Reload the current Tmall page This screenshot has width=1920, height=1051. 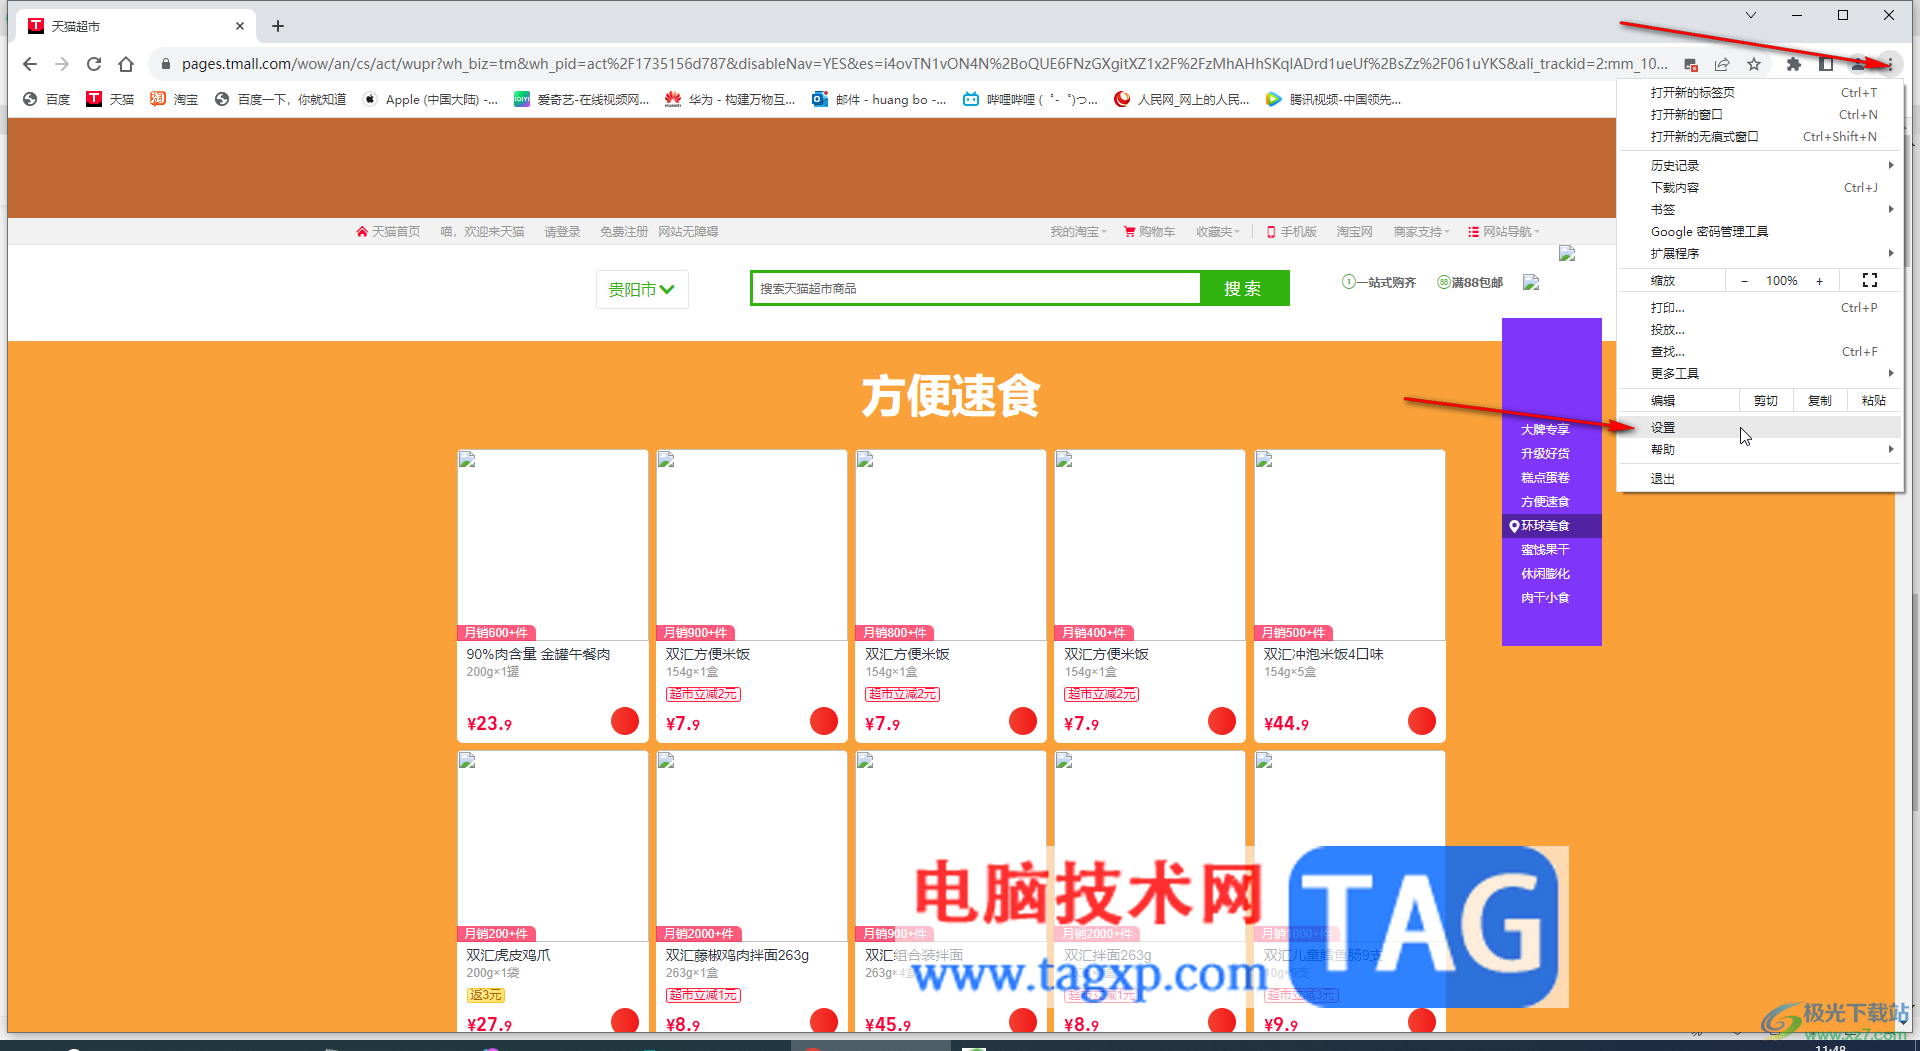tap(94, 64)
